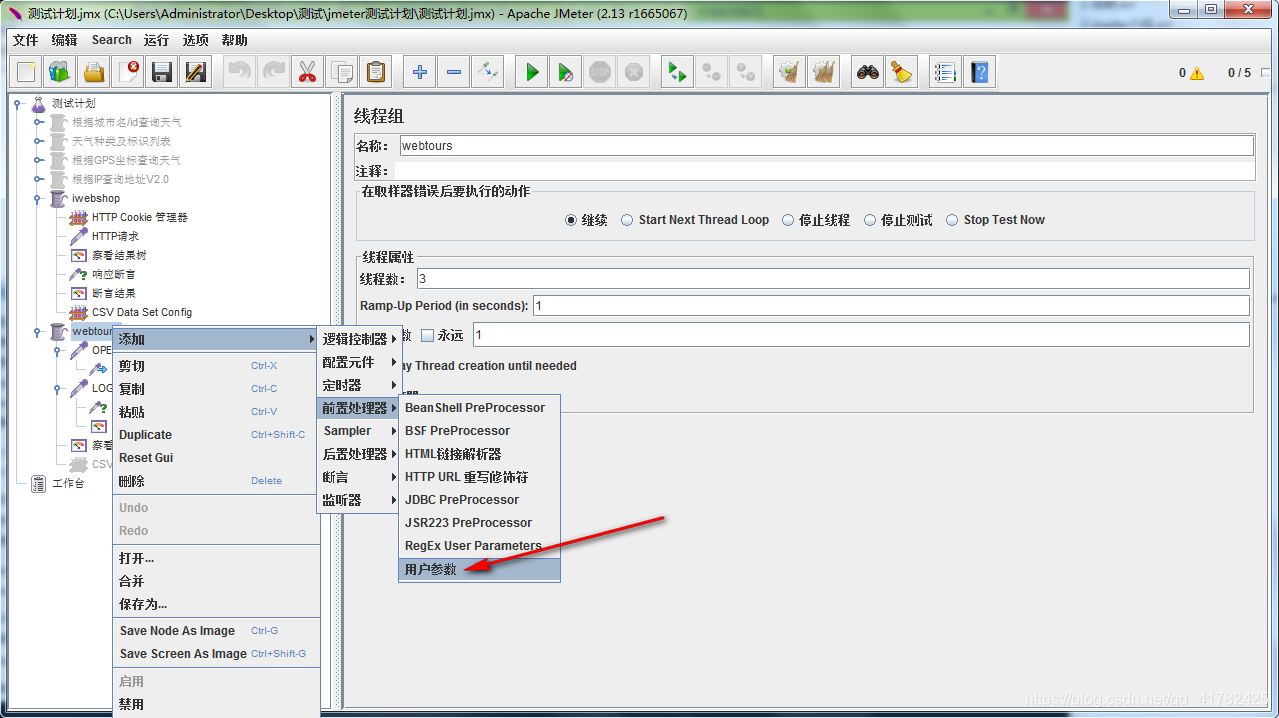Image resolution: width=1279 pixels, height=718 pixels.
Task: Open the 文件 menu
Action: [25, 40]
